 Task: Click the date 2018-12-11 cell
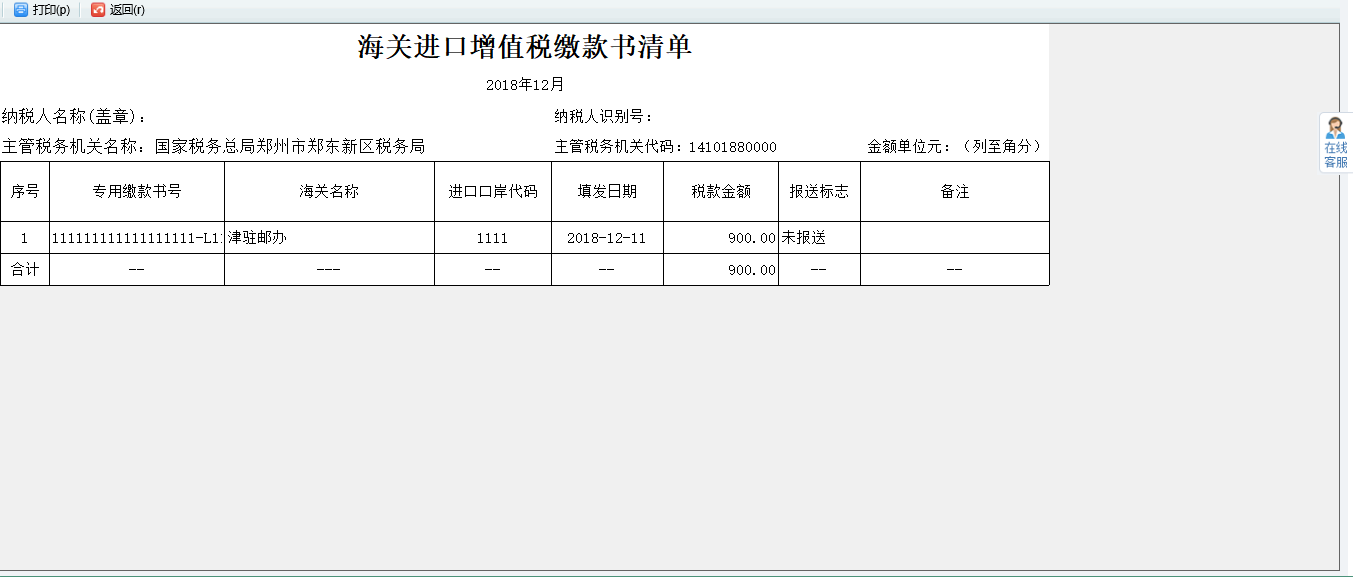pyautogui.click(x=607, y=238)
